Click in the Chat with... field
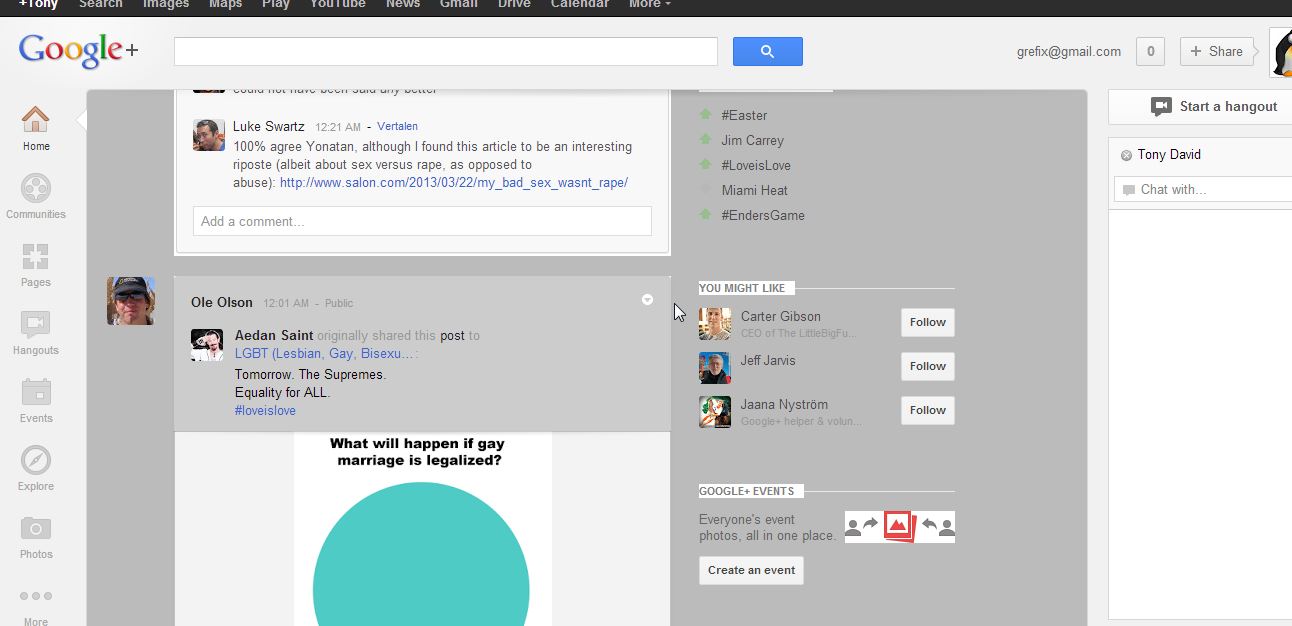 [x=1204, y=189]
